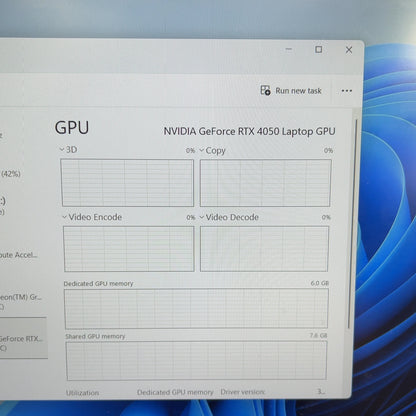Select the Radeon(TM) Graphics sidebar item
The image size is (416, 416).
21,301
